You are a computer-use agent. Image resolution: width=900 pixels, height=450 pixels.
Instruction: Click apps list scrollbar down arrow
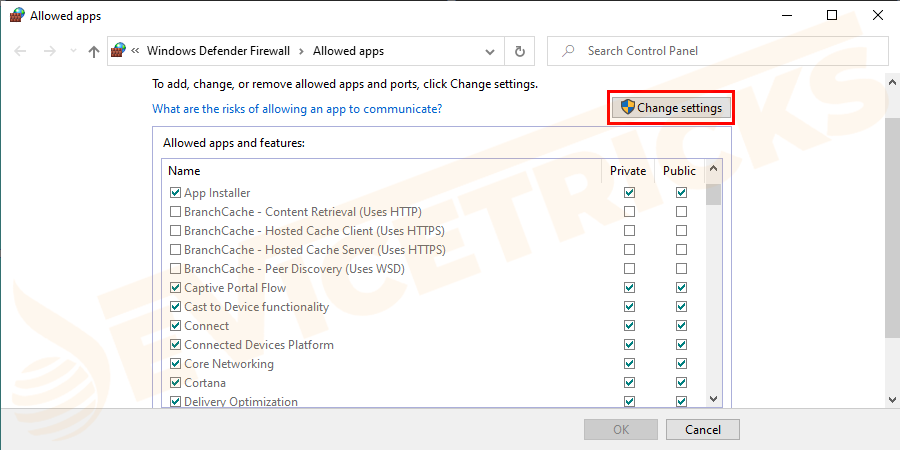click(713, 398)
